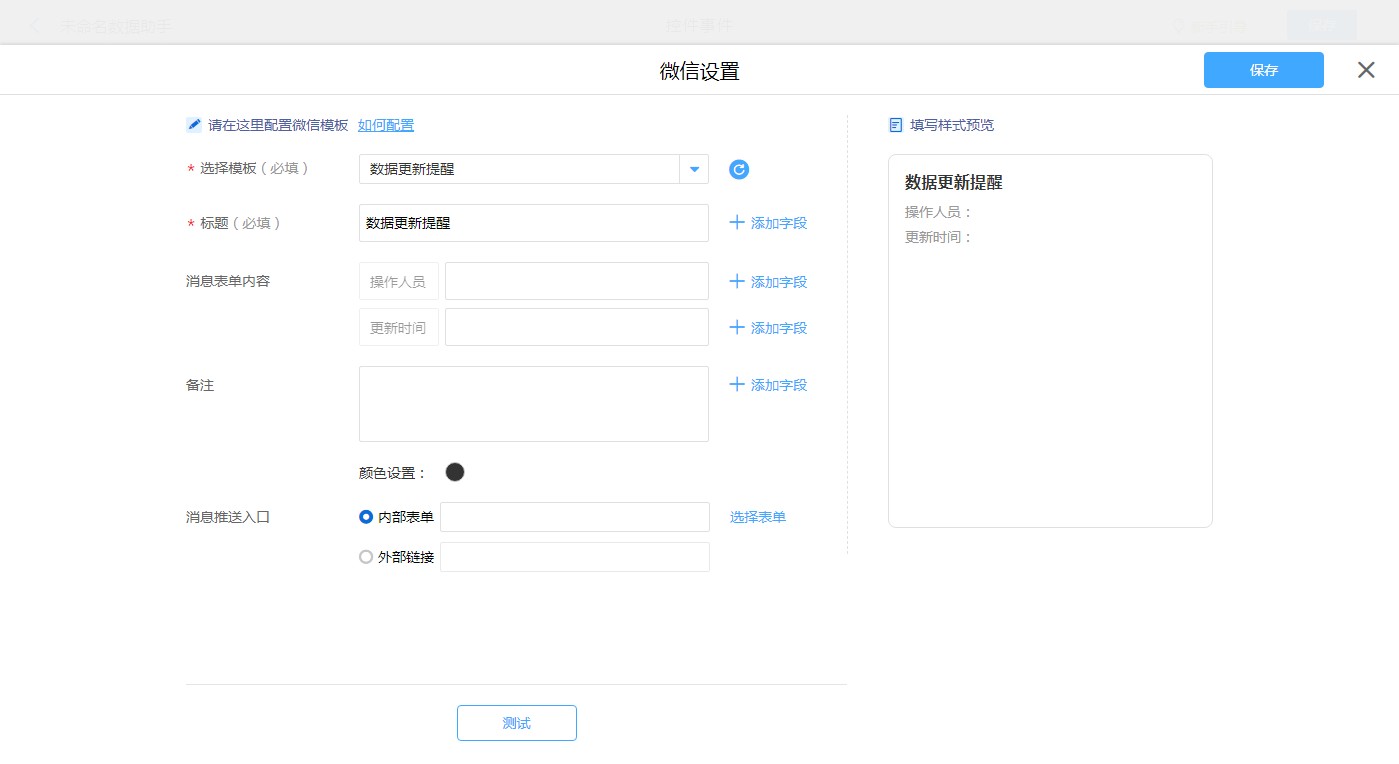Open the 如何配置 help link

(386, 125)
